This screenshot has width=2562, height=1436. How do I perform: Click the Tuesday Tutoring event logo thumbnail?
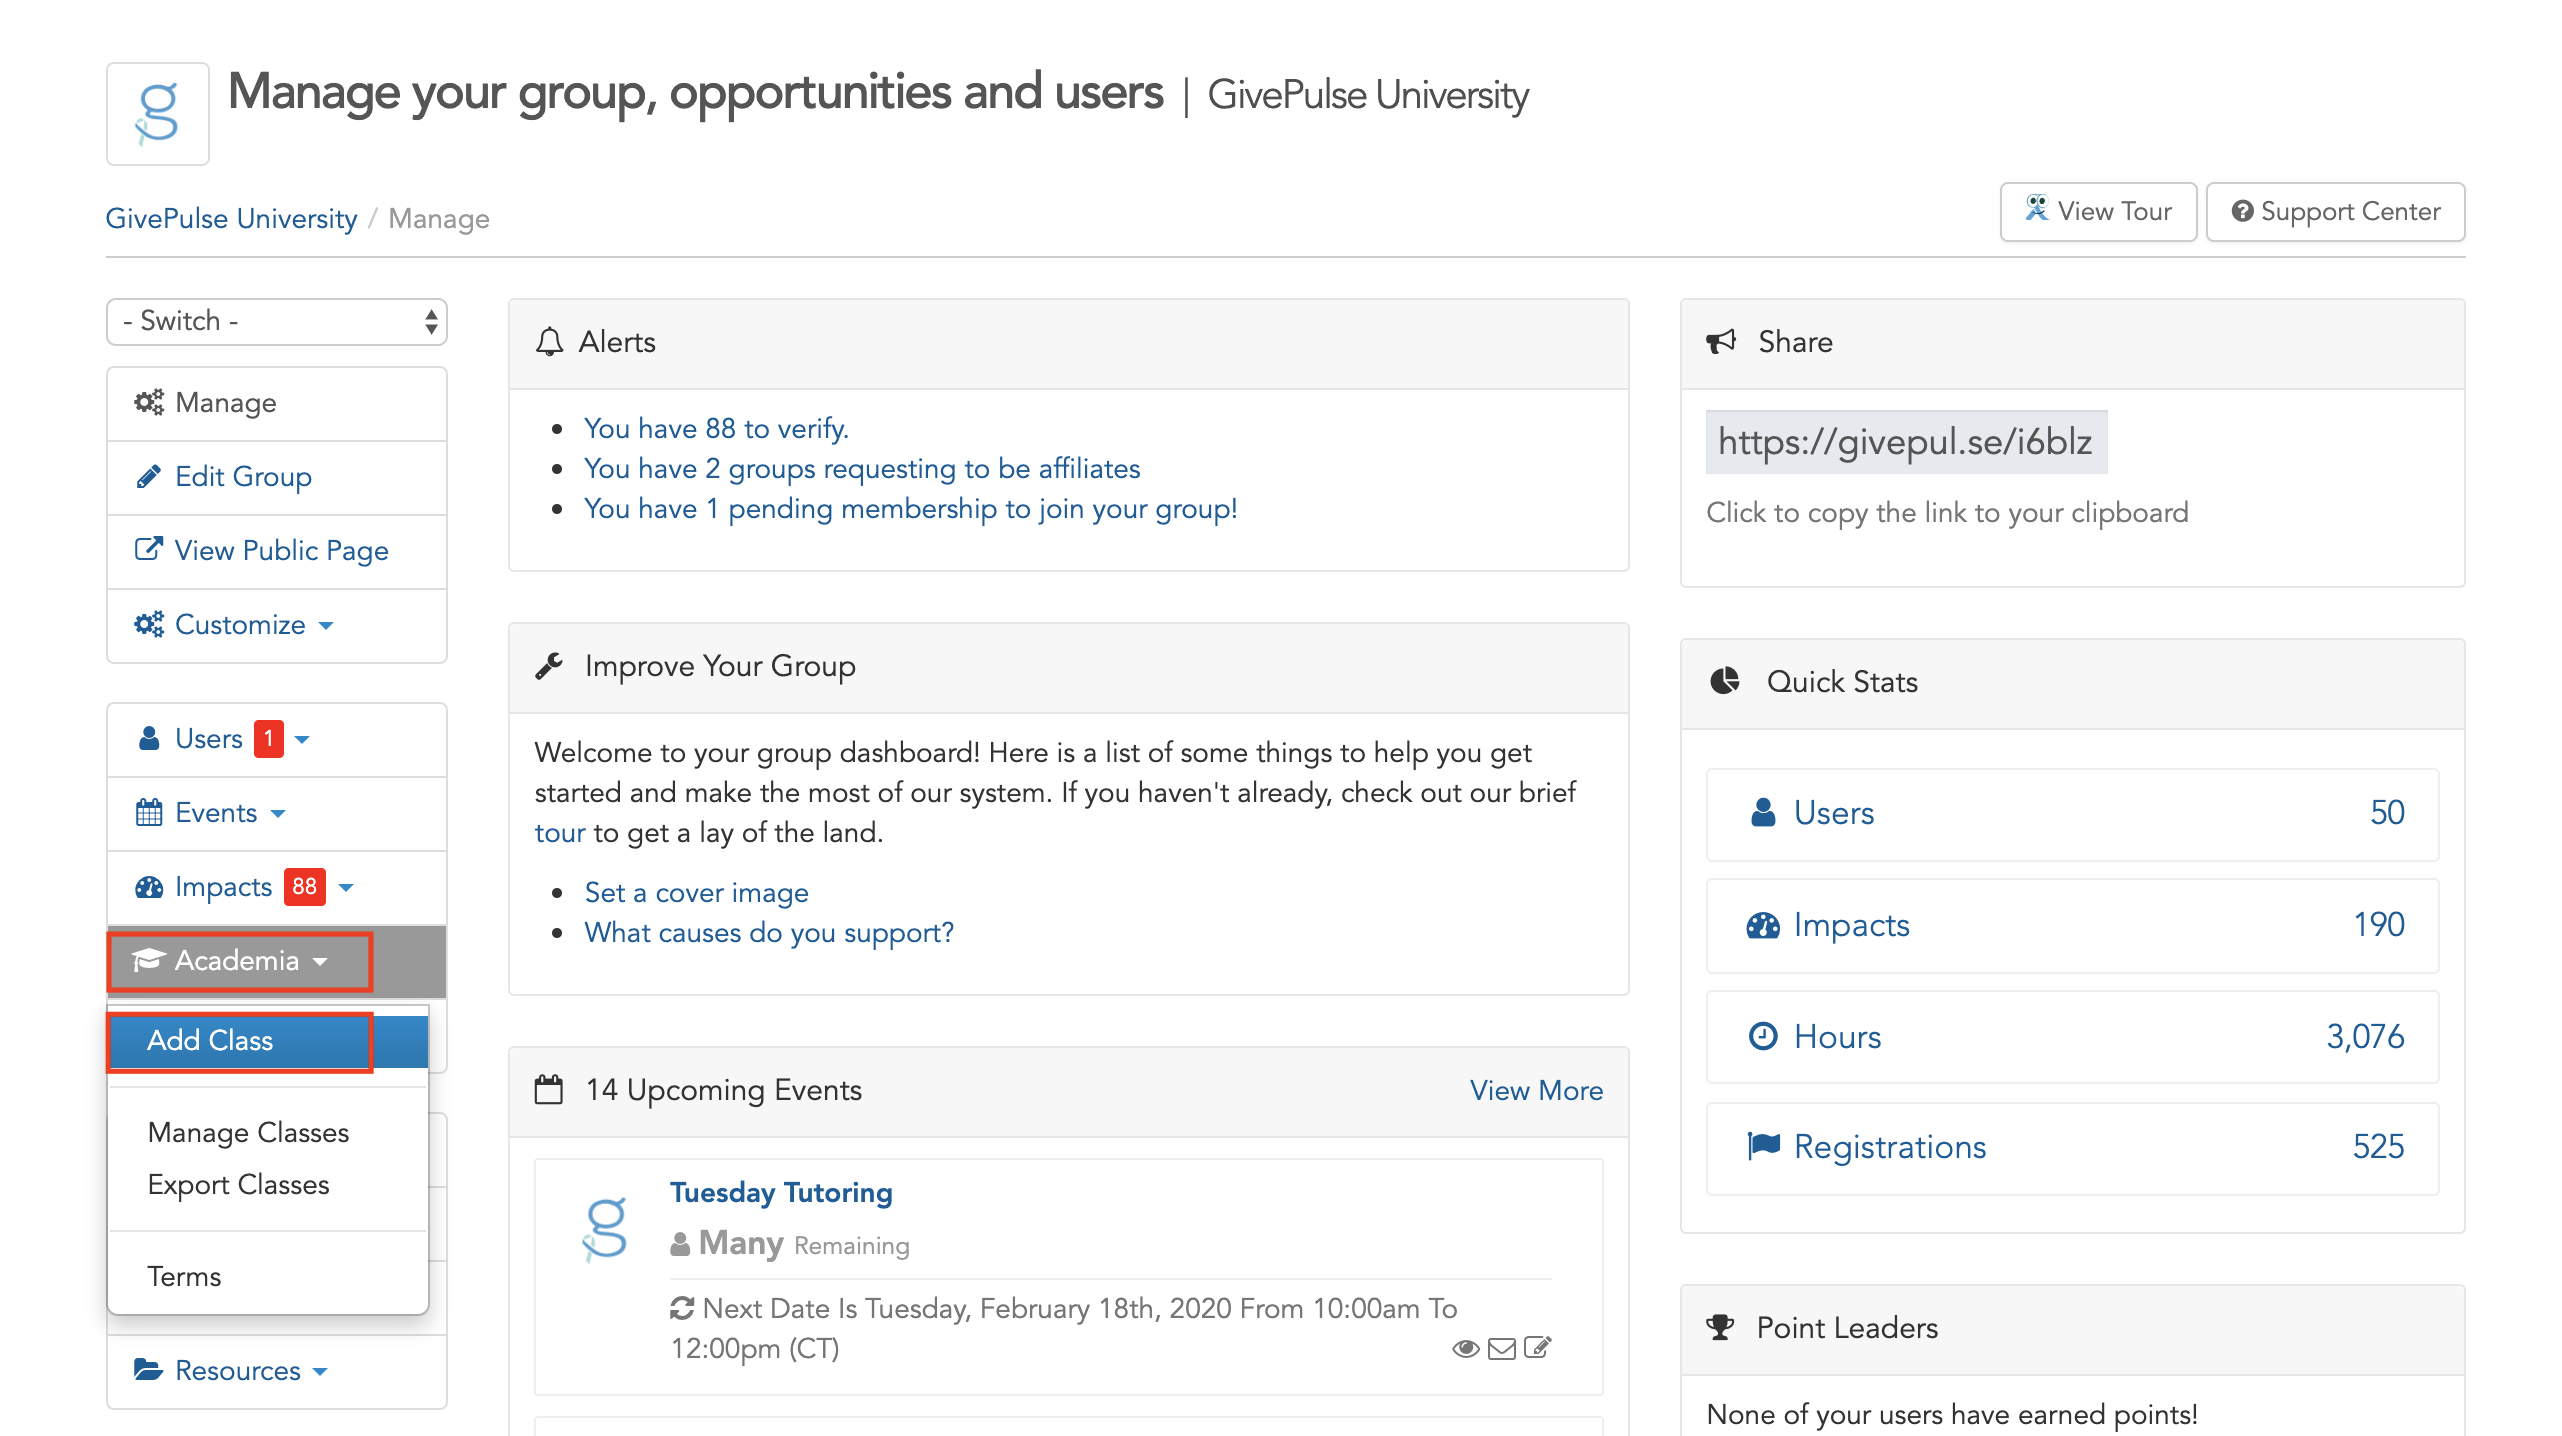click(605, 1229)
